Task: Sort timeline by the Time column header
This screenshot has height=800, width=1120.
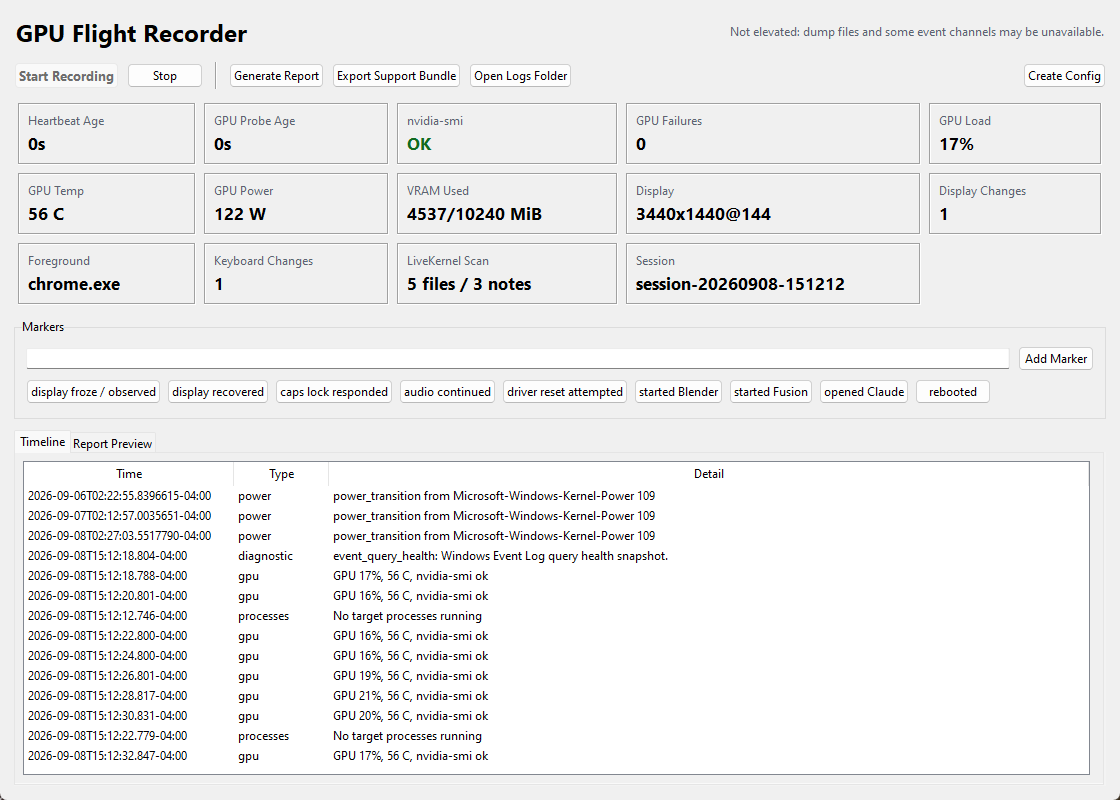Action: 129,474
